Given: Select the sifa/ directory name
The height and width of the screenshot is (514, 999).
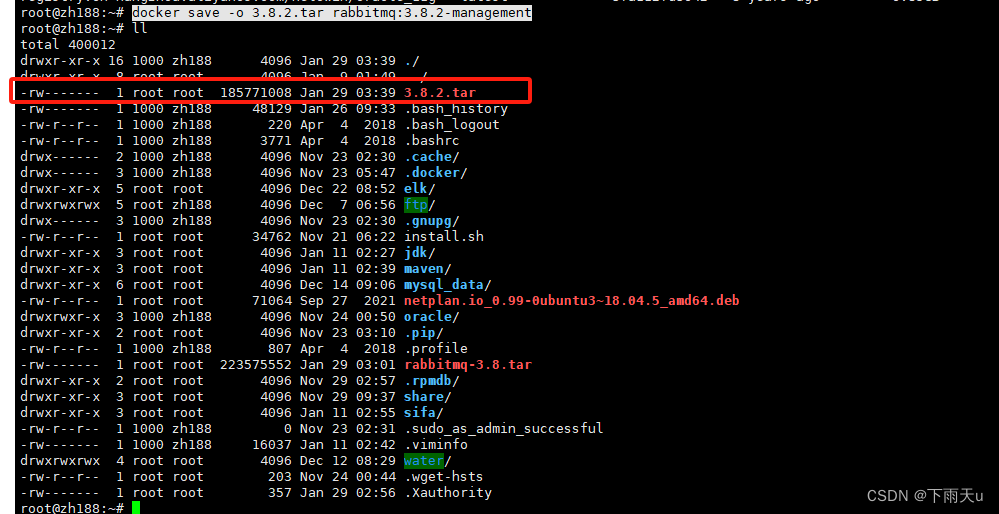Looking at the screenshot, I should point(424,413).
